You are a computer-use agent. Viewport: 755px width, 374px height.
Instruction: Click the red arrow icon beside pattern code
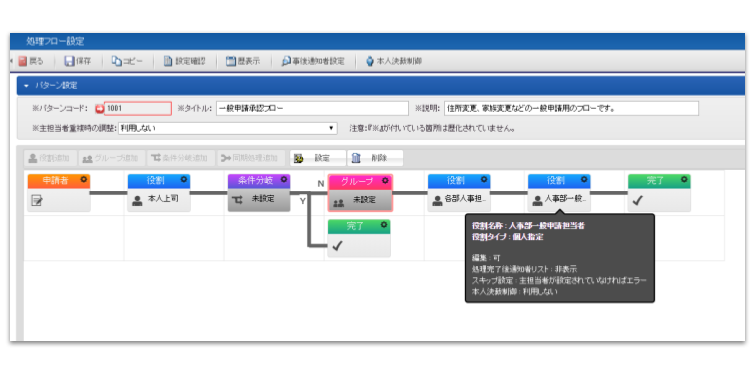(99, 109)
